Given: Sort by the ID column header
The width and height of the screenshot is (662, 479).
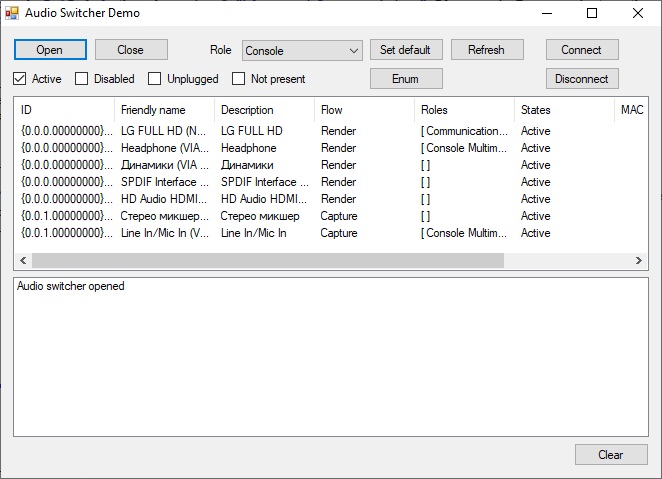Looking at the screenshot, I should coord(64,110).
